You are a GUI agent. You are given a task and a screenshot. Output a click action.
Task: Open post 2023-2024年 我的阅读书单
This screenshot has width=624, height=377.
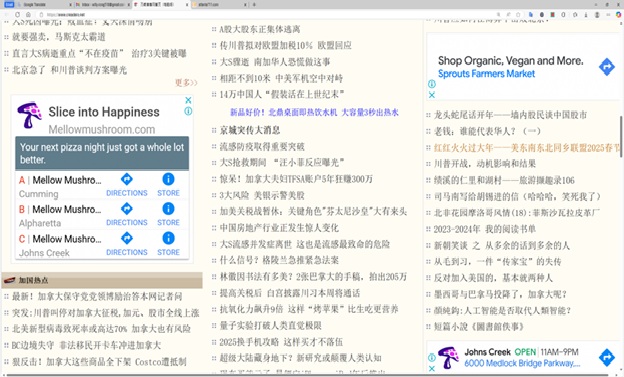(485, 229)
